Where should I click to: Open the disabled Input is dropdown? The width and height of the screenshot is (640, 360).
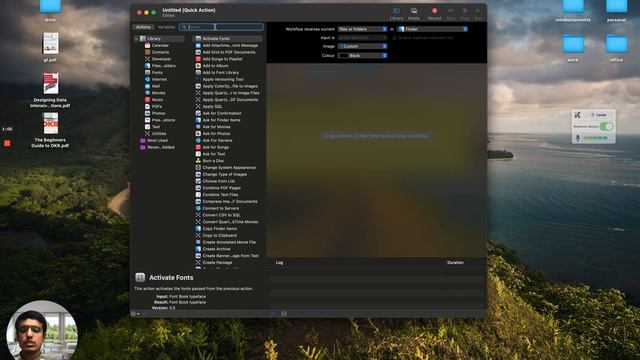(x=362, y=38)
